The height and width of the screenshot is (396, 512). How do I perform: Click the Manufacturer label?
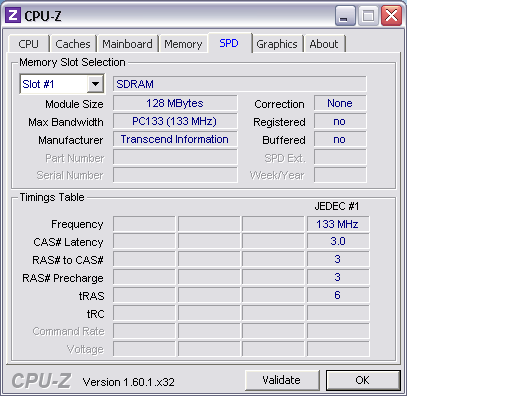tap(71, 140)
